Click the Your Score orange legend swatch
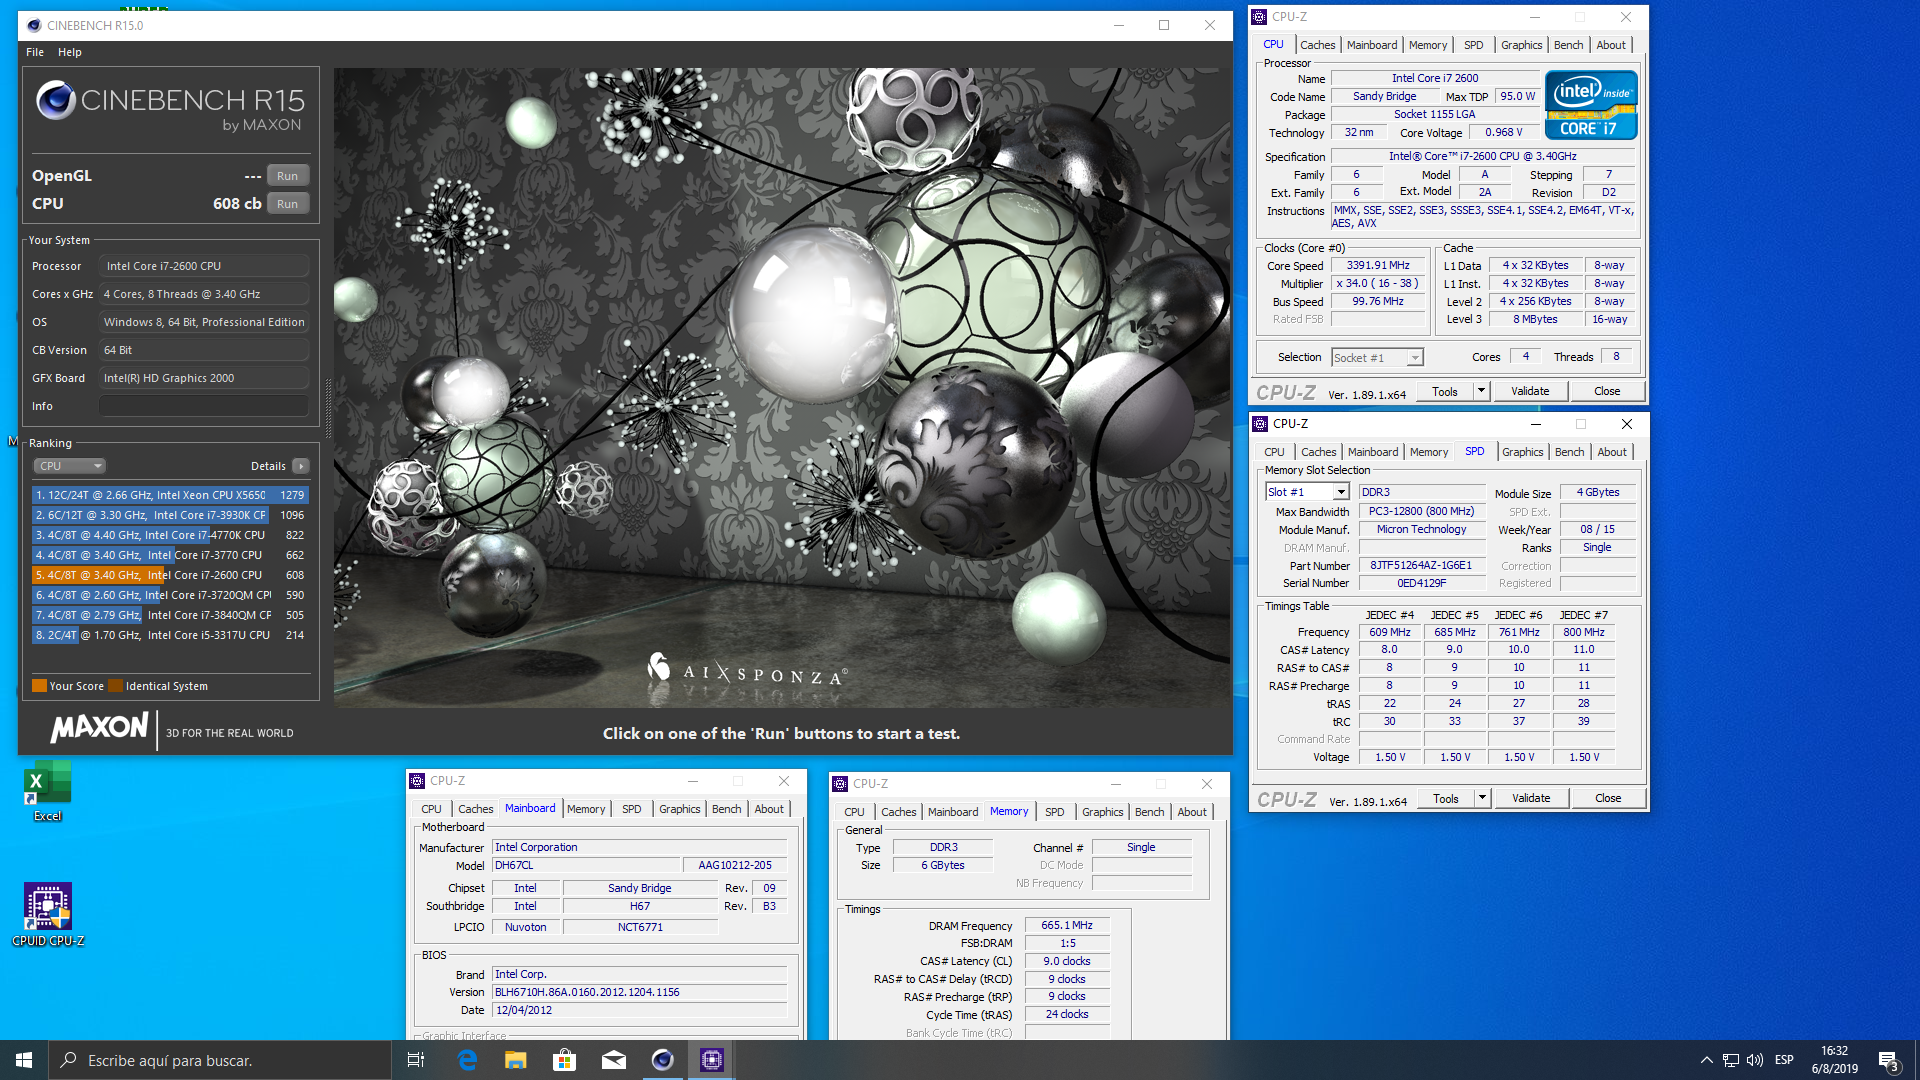Image resolution: width=1920 pixels, height=1080 pixels. pyautogui.click(x=39, y=686)
